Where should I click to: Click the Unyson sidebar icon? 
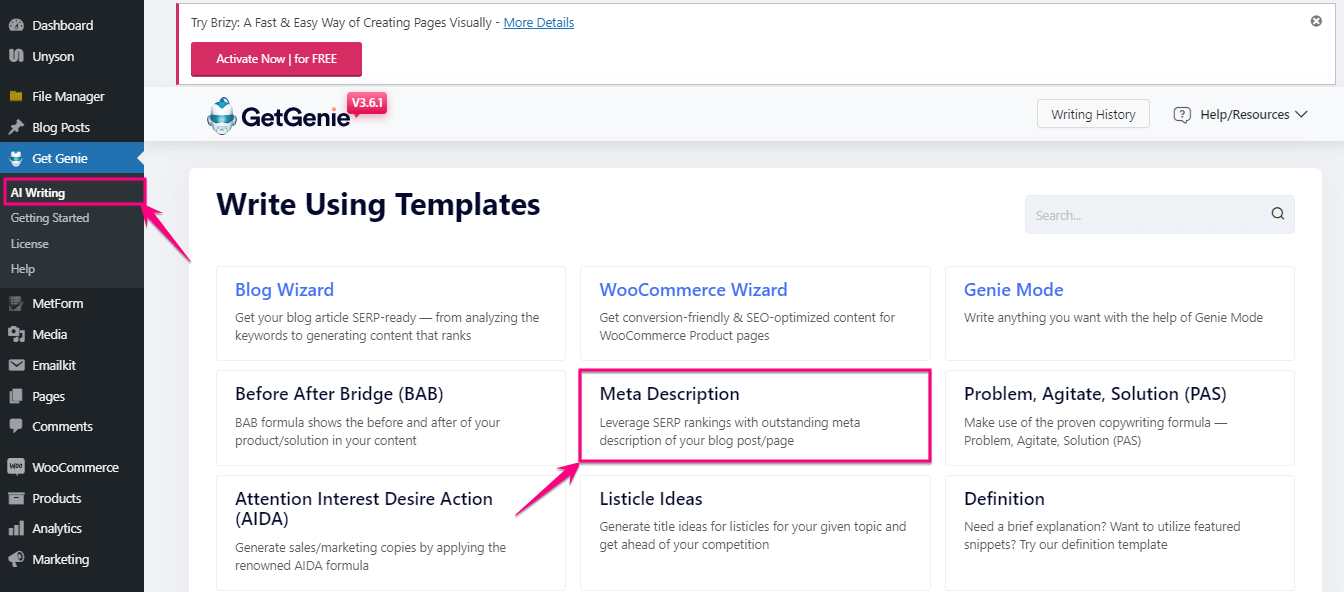[16, 56]
